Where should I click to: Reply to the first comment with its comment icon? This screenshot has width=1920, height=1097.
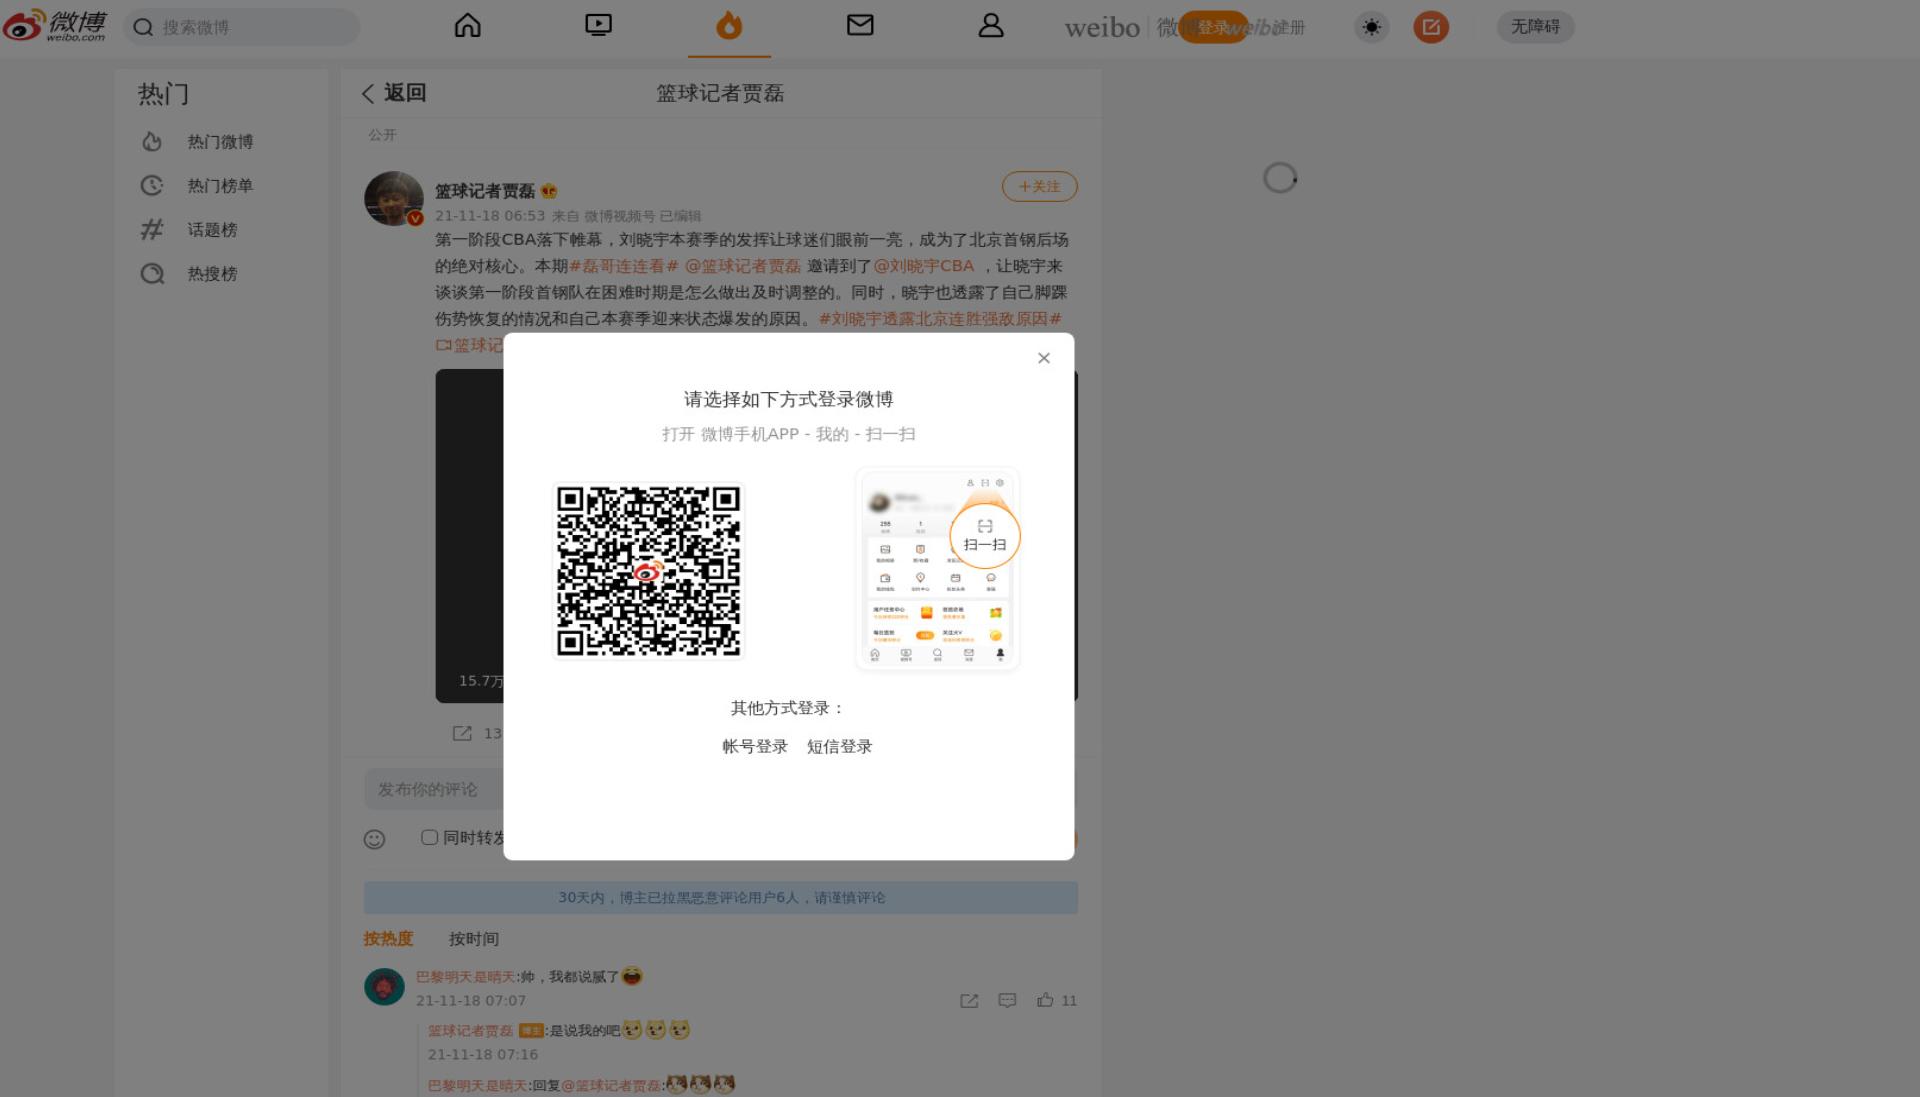1007,1001
